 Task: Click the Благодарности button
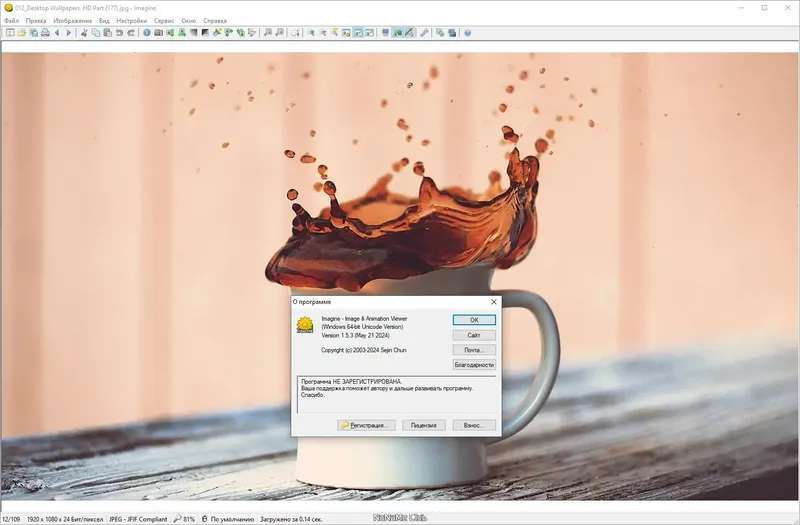474,365
